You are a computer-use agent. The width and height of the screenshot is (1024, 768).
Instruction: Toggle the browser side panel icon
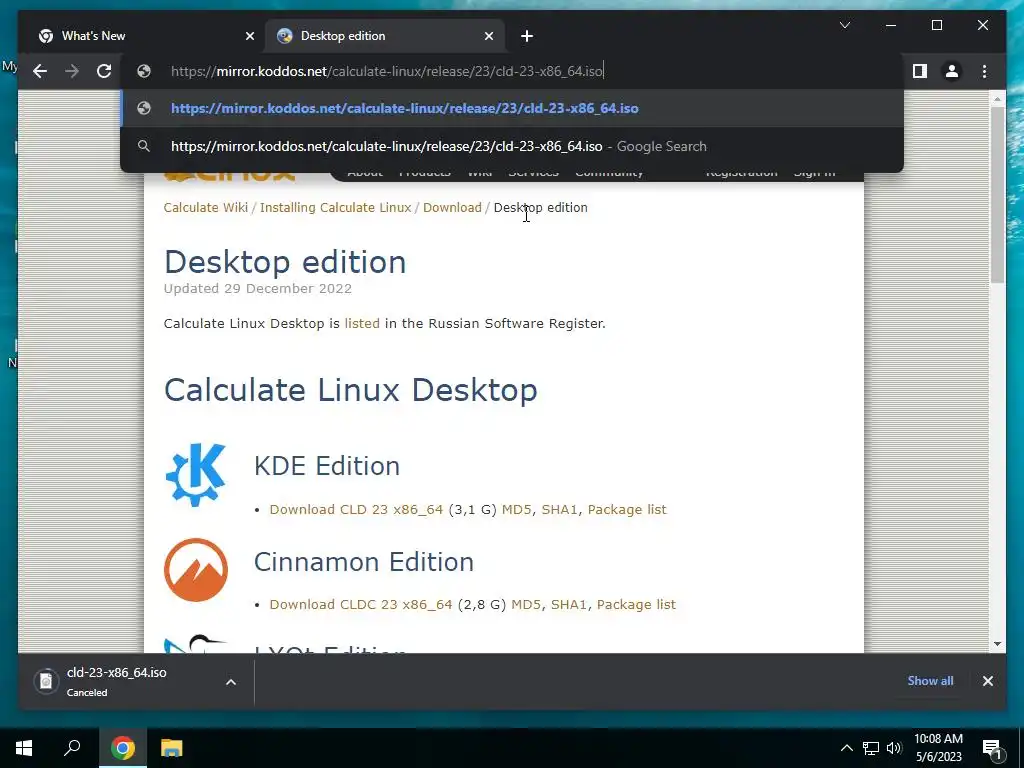[x=920, y=71]
